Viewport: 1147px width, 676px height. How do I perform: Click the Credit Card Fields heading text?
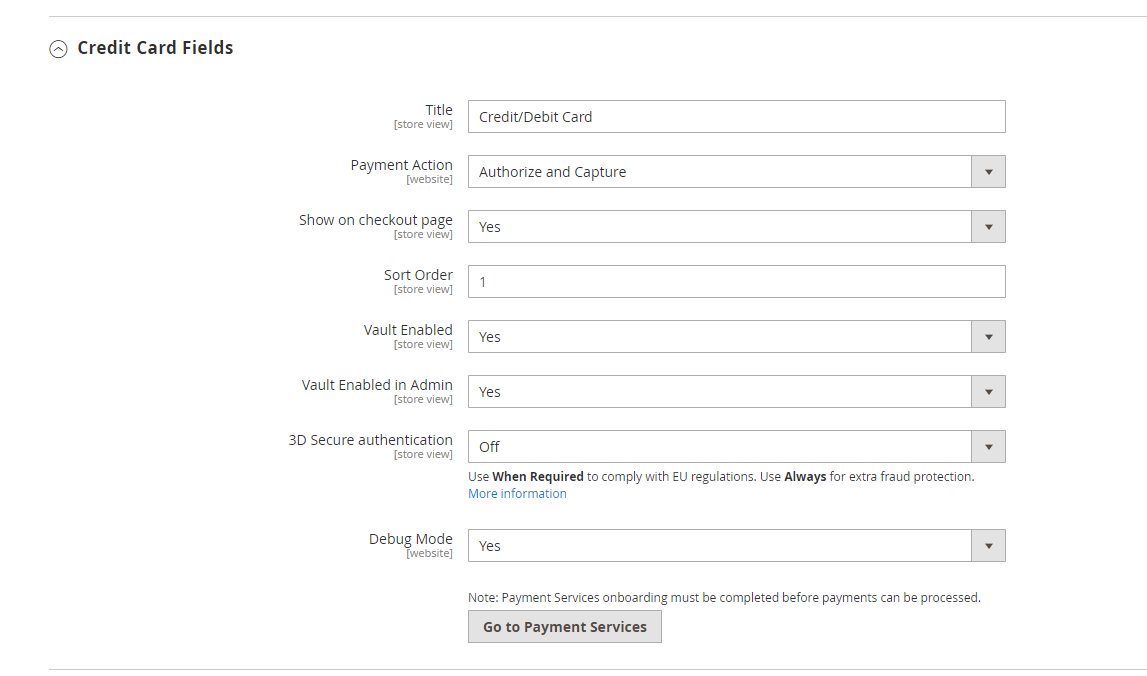point(155,48)
